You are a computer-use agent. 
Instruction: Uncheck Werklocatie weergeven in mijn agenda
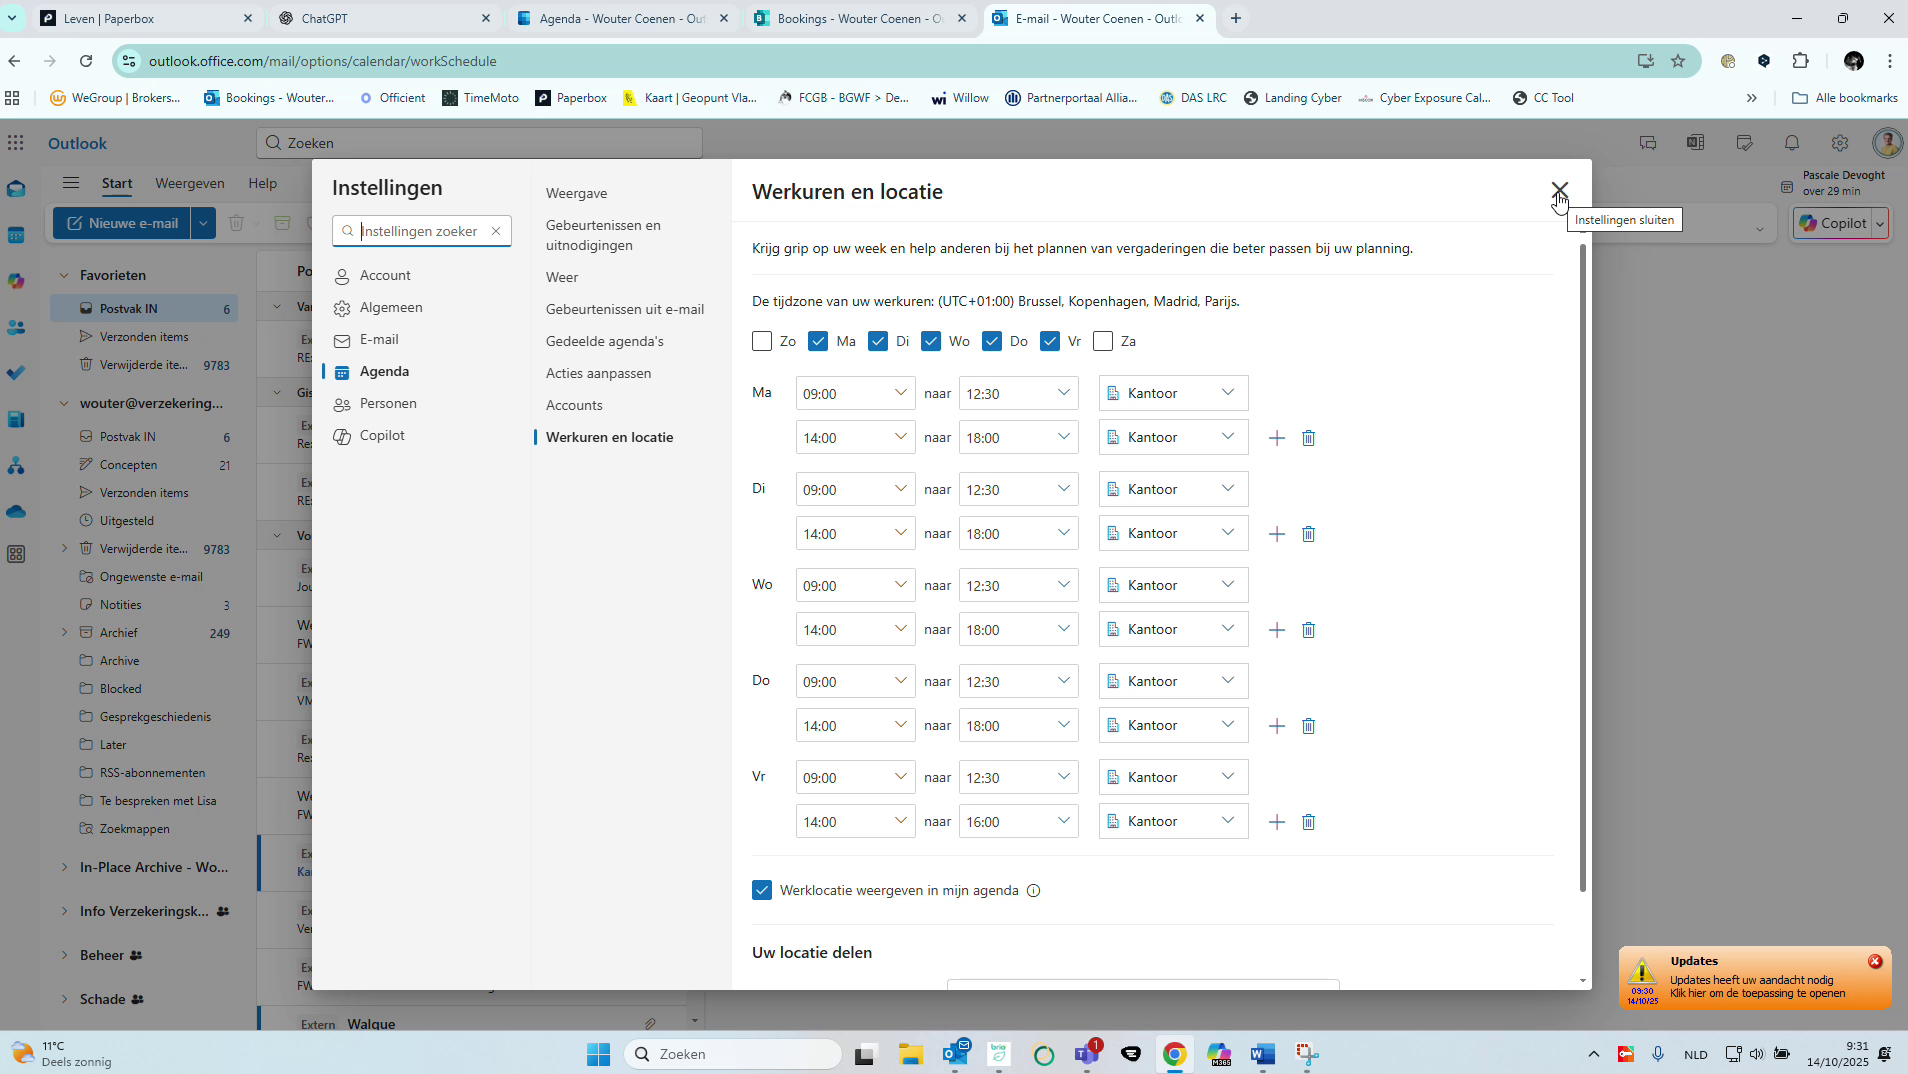click(762, 890)
